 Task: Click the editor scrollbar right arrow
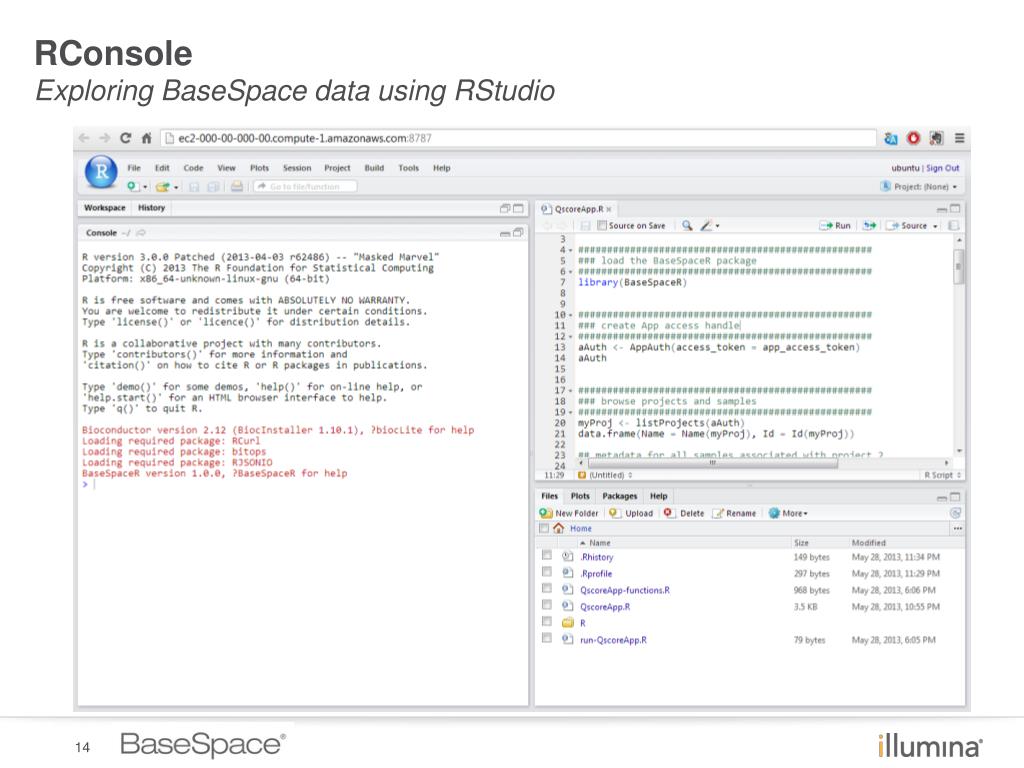946,462
